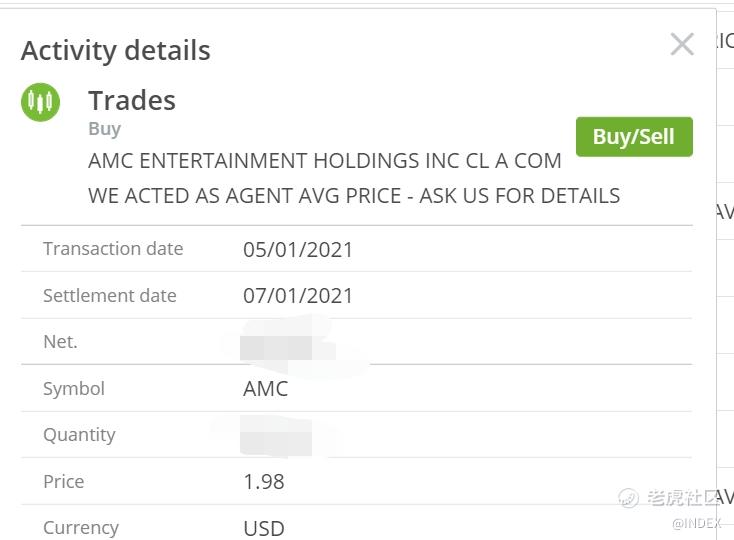Click the @INDEX watermark text
Image resolution: width=734 pixels, height=540 pixels.
pyautogui.click(x=696, y=523)
